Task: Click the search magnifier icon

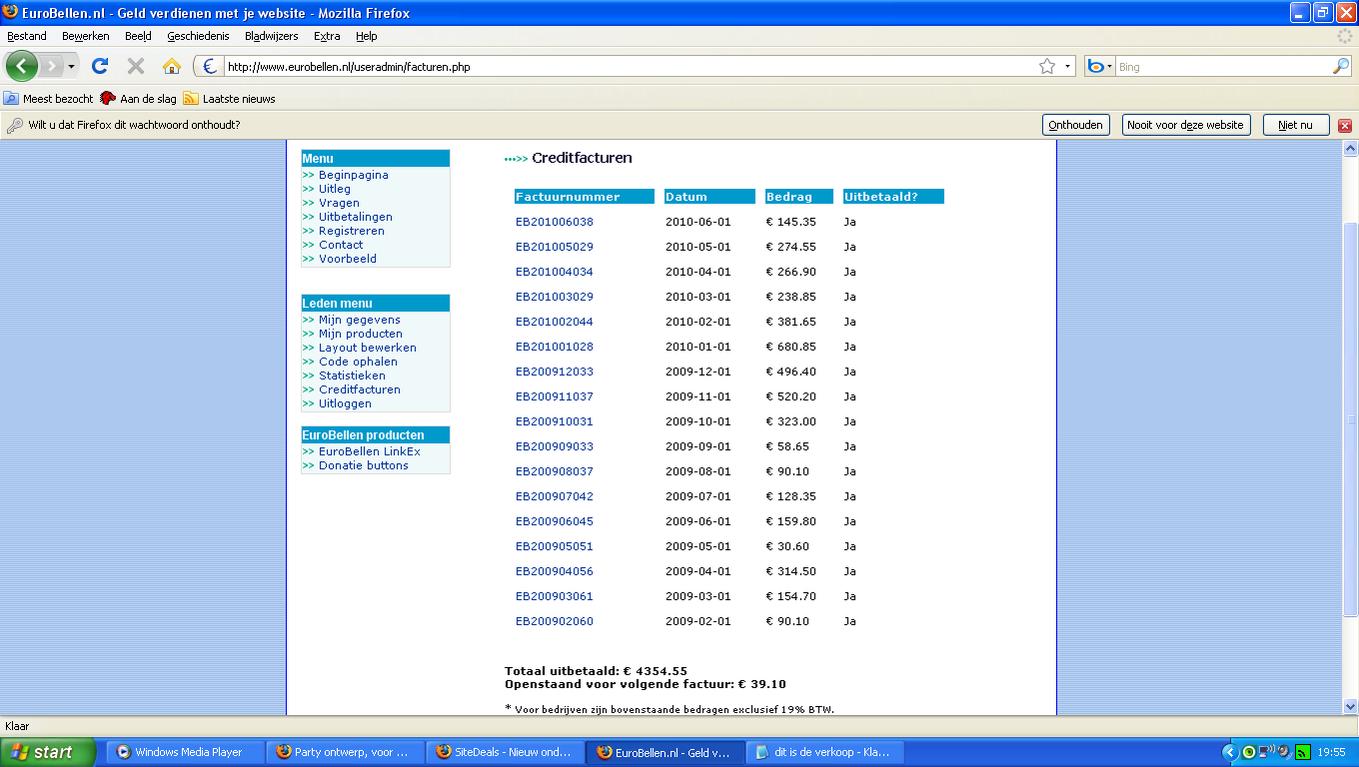Action: pos(1341,66)
